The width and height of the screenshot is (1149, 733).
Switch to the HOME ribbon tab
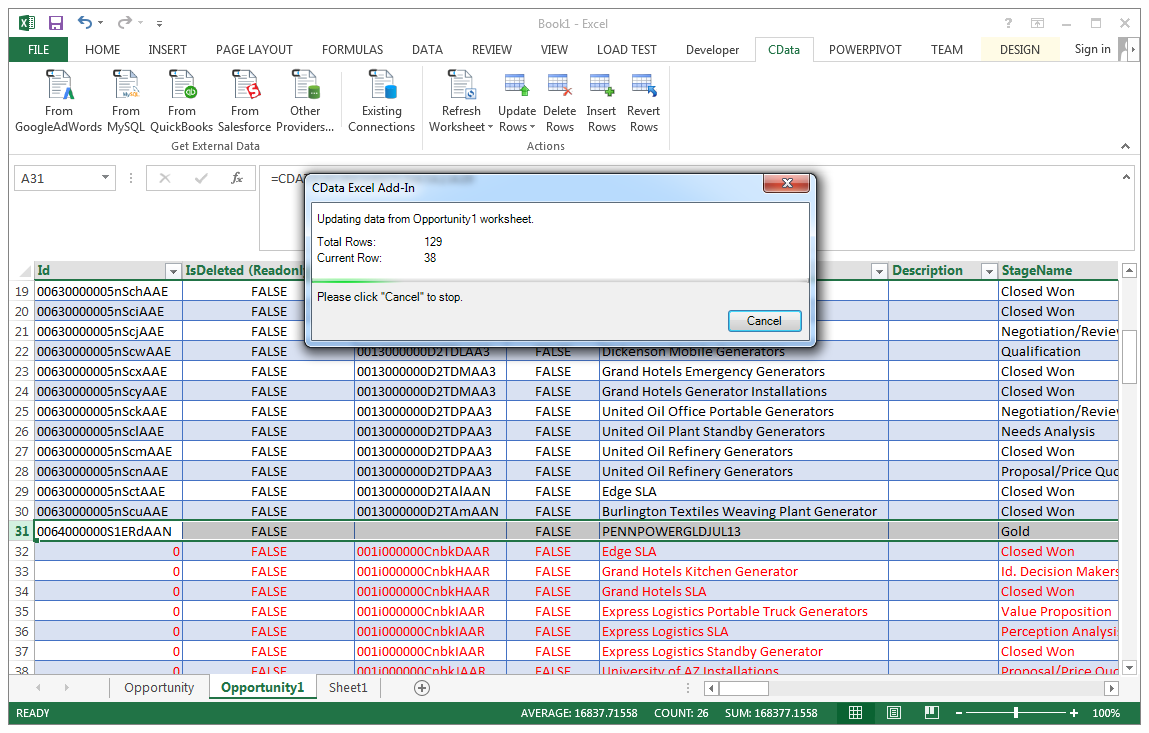(x=103, y=50)
